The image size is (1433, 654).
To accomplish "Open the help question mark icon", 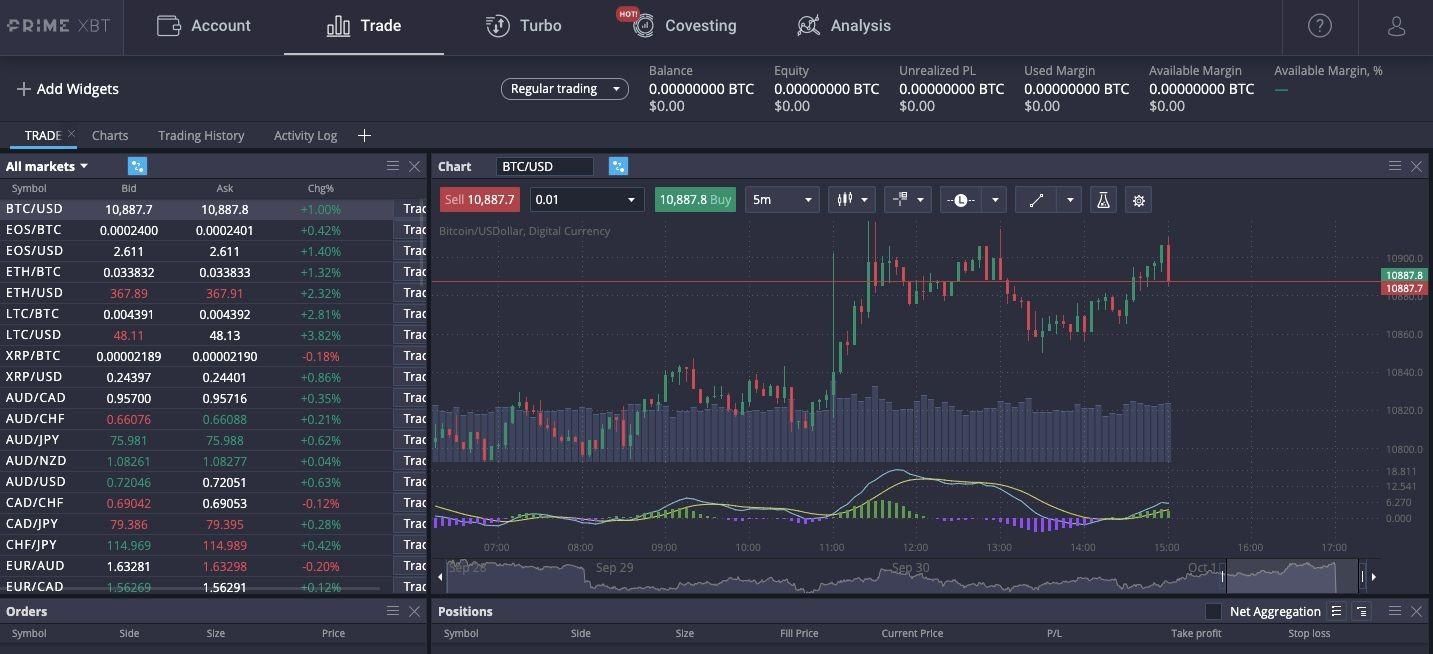I will 1319,27.
